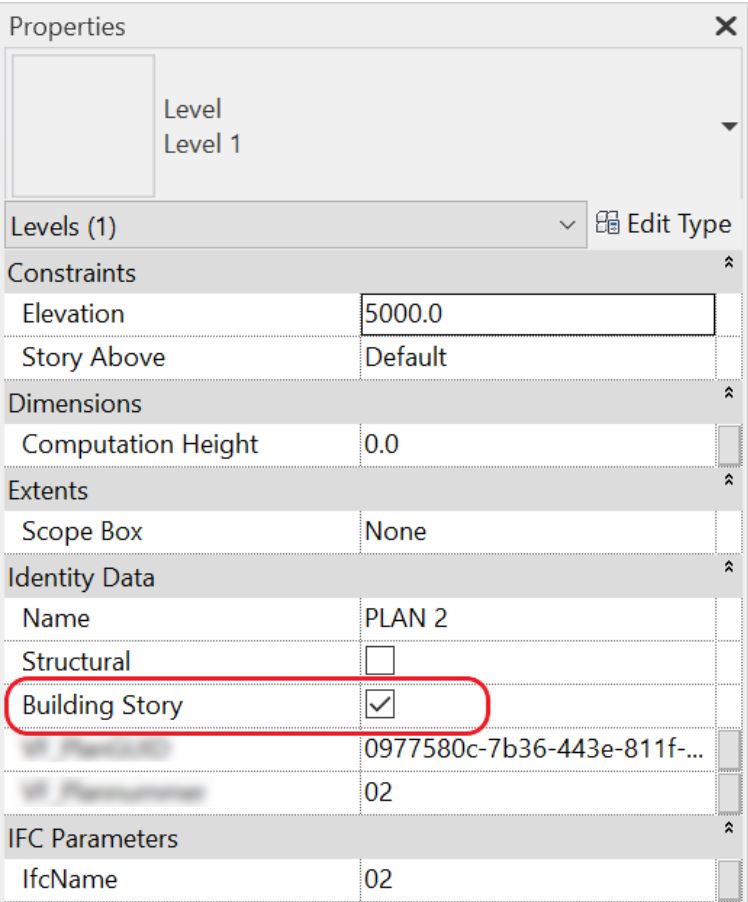Uncheck the Building Story checkbox
Viewport: 748px width, 902px height.
click(x=380, y=704)
